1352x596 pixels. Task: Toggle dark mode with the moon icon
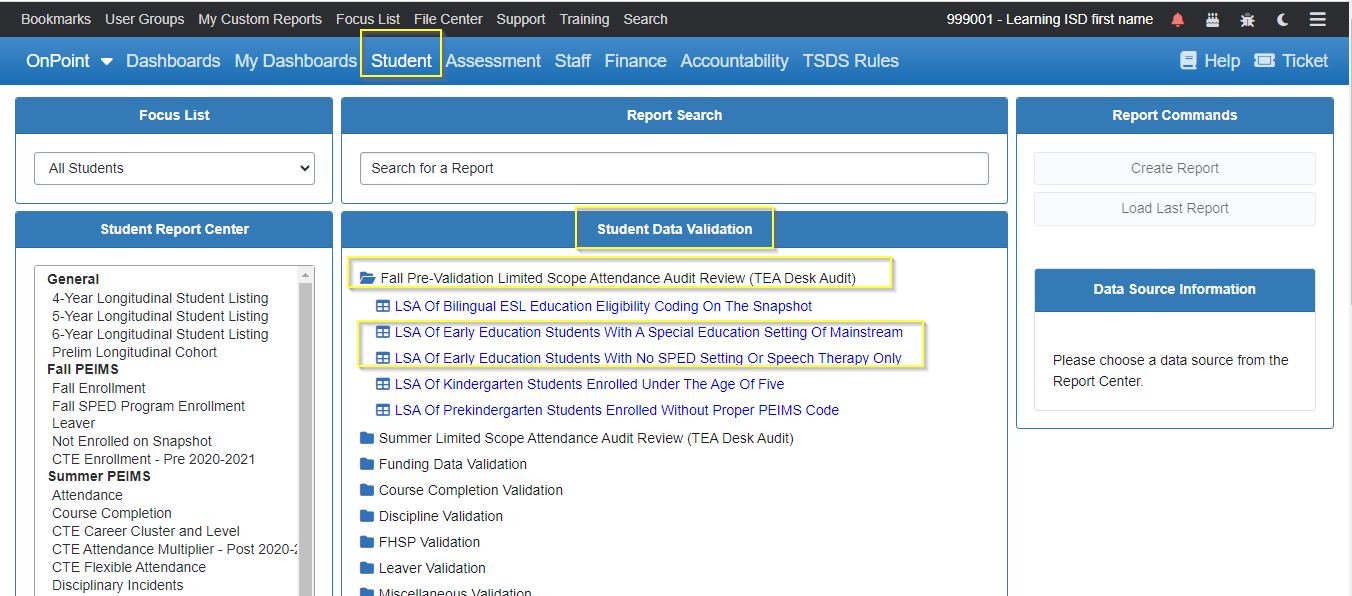tap(1283, 19)
